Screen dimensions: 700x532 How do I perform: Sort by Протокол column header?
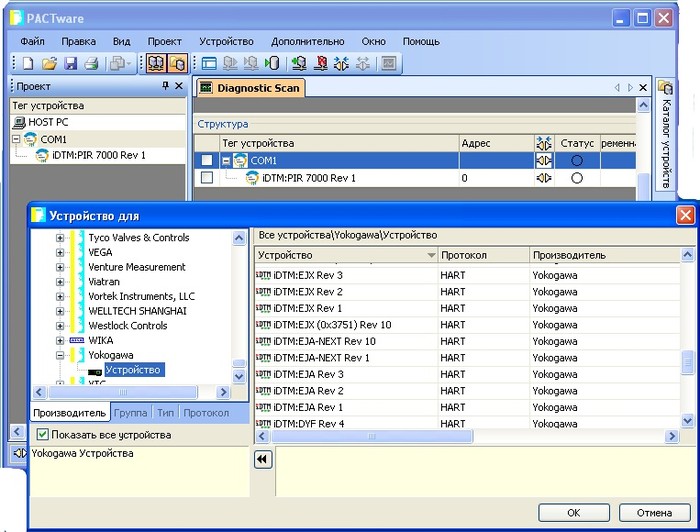click(x=483, y=255)
